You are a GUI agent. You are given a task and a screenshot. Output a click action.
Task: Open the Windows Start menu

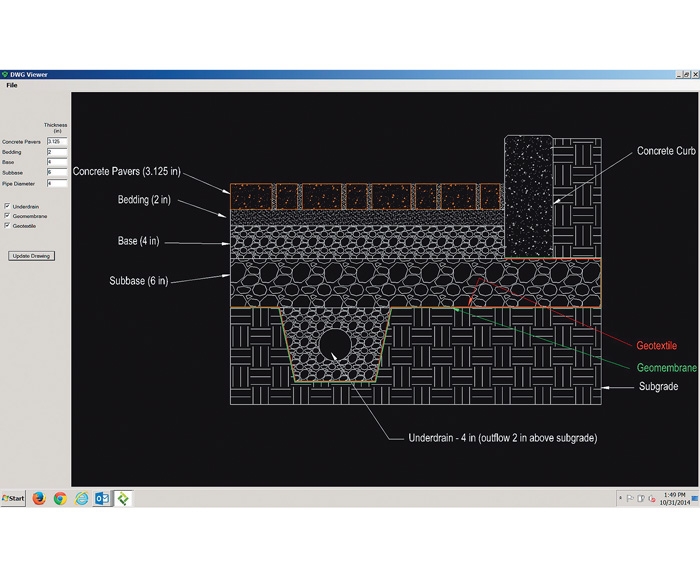tap(14, 498)
